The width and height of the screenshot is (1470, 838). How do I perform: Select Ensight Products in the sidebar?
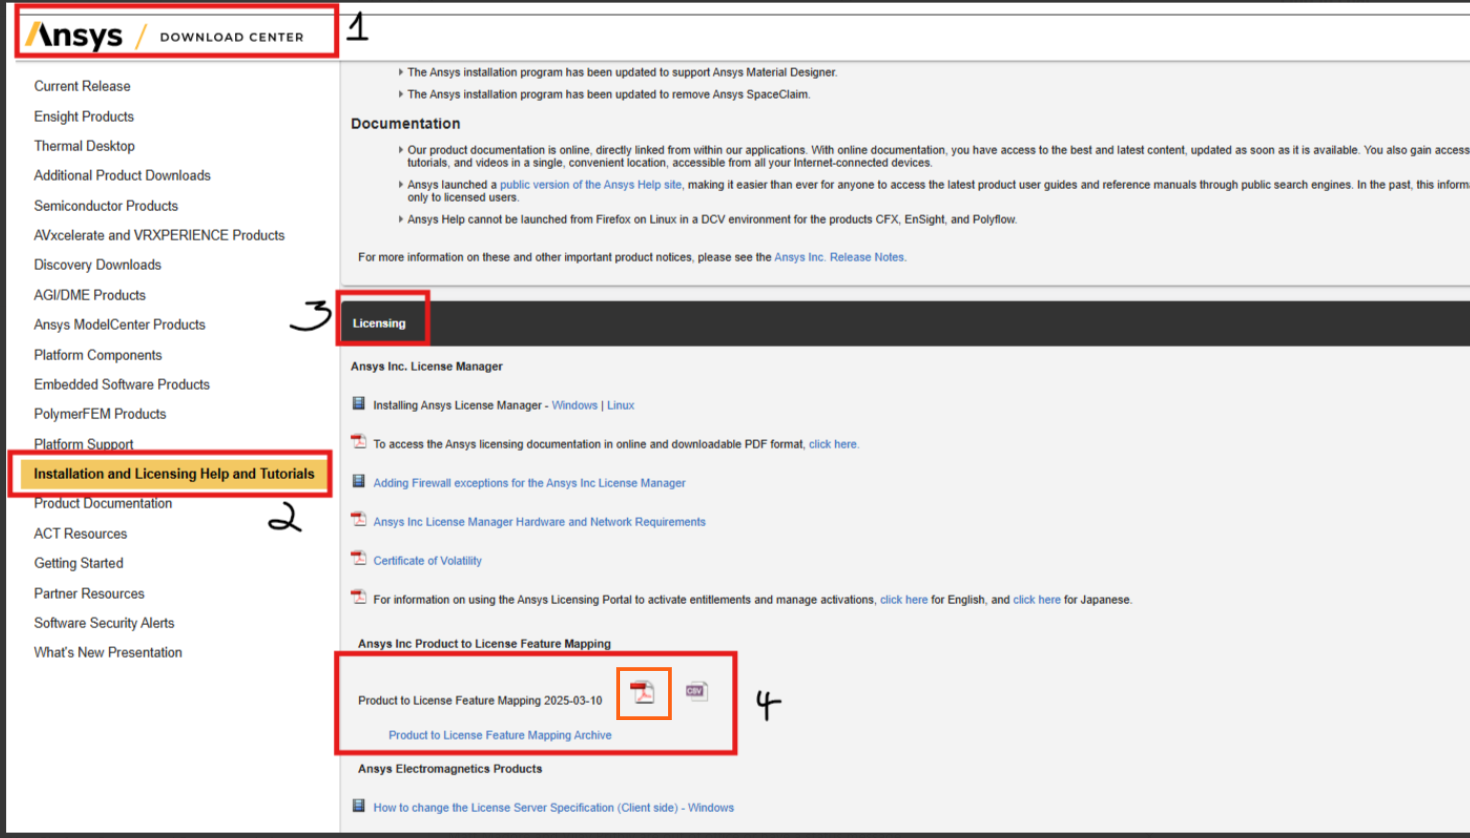(x=84, y=116)
